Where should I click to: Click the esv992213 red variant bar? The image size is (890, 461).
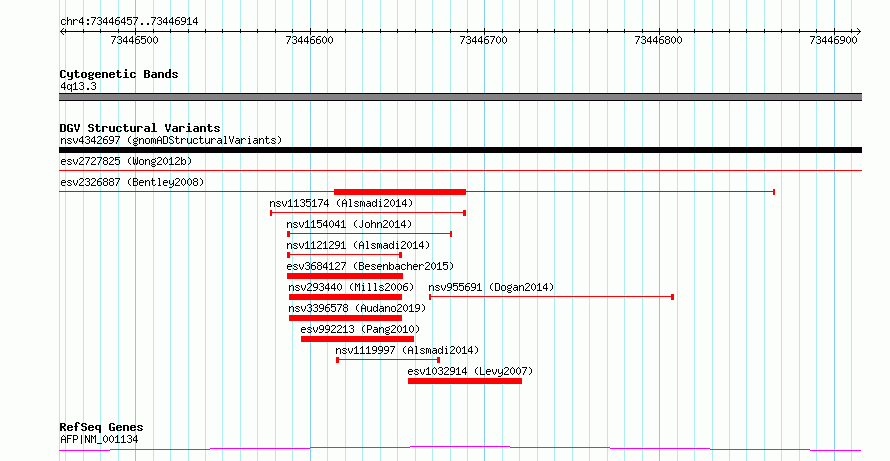[x=357, y=339]
